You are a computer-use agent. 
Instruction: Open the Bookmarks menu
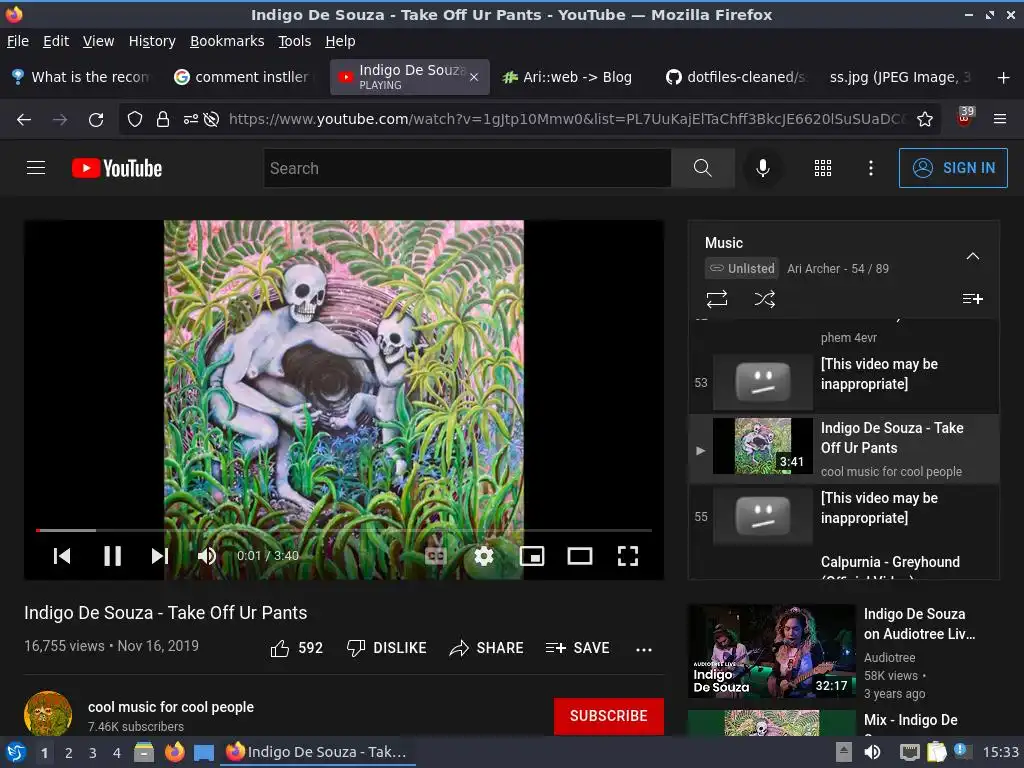tap(227, 41)
